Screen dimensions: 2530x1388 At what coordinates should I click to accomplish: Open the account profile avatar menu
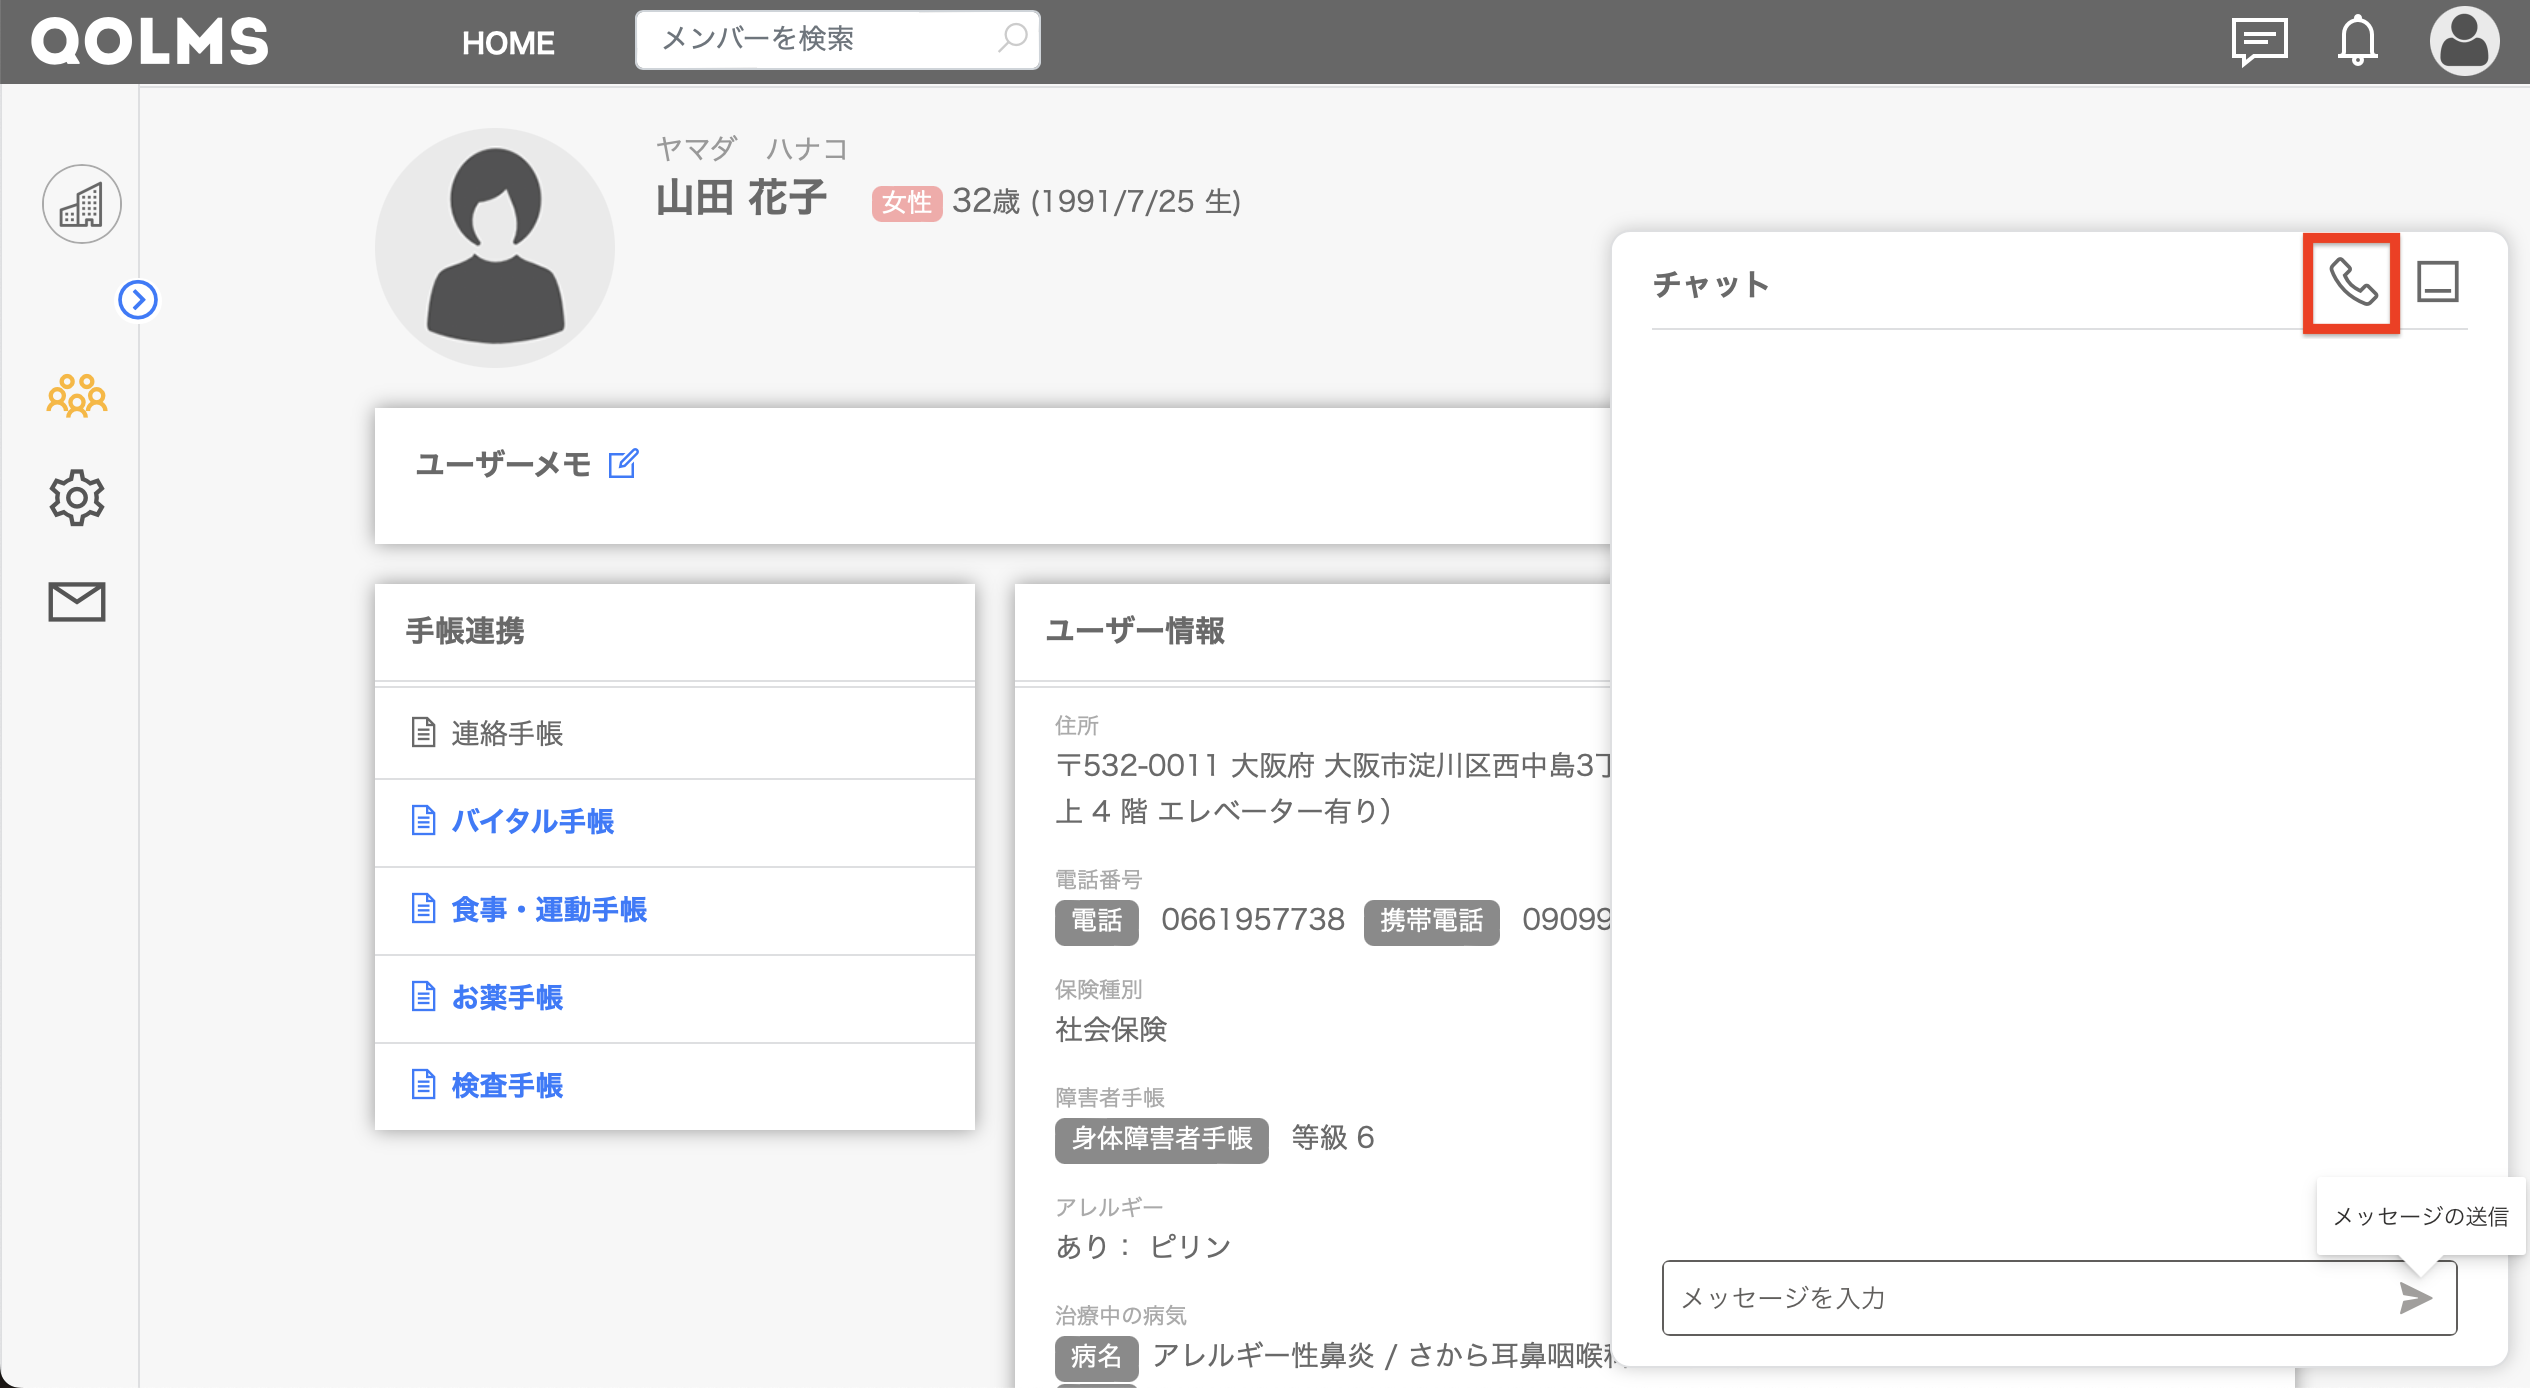[2464, 42]
